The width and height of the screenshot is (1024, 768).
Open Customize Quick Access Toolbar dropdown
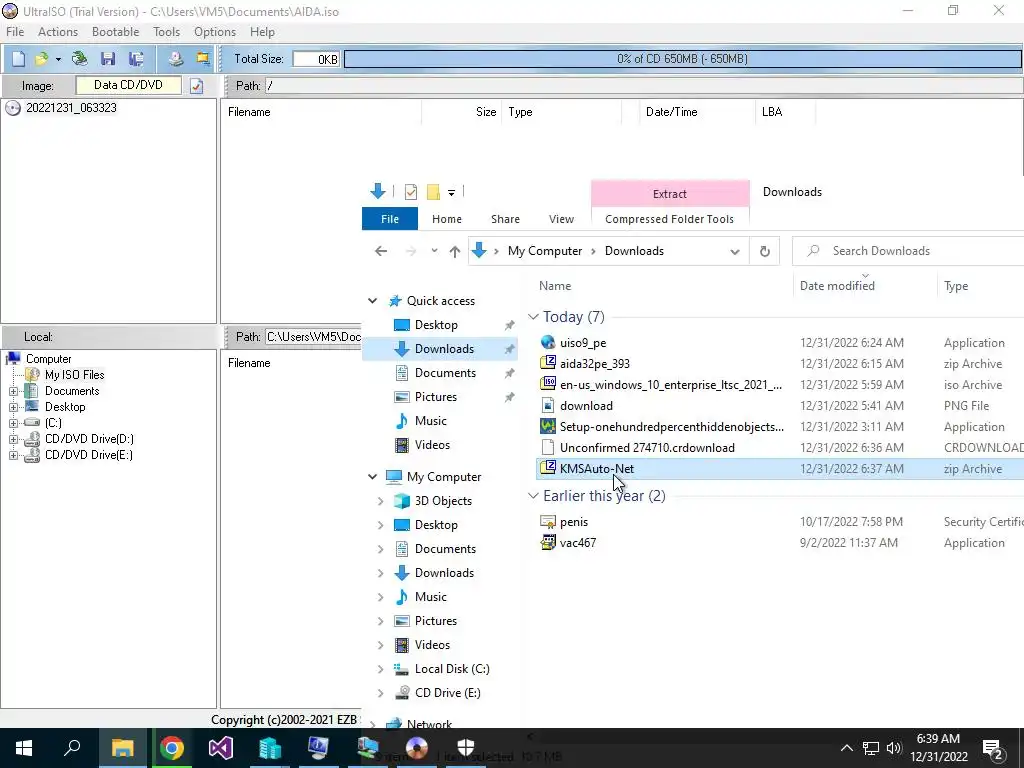coord(451,193)
